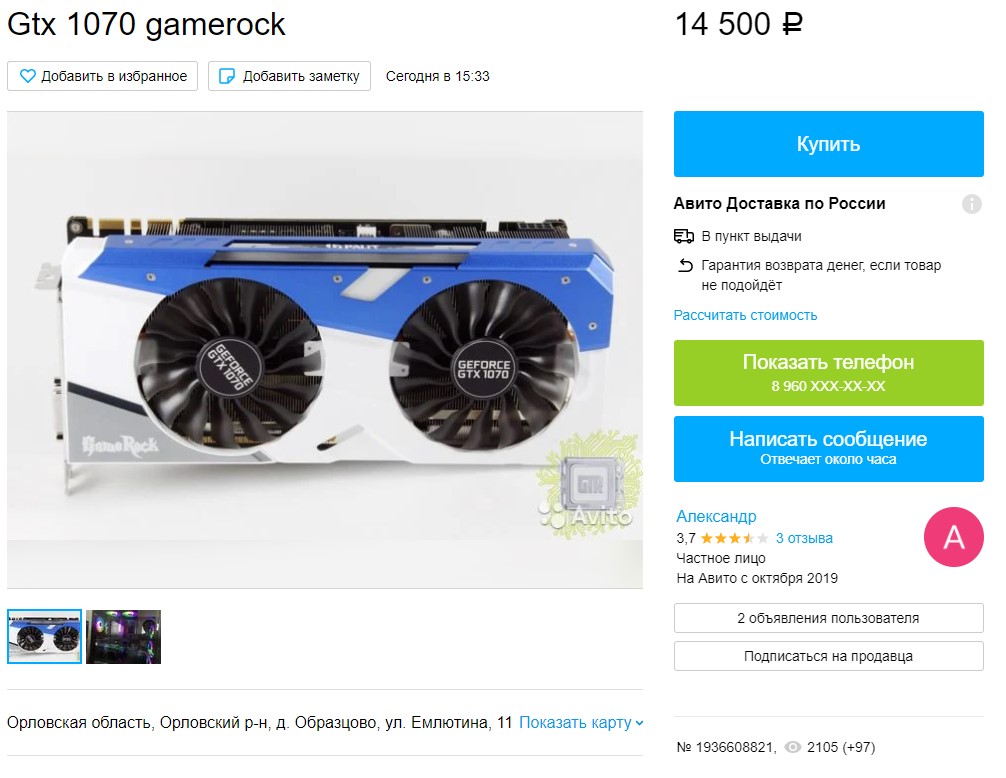Click the eye views icon next to 2105
Image resolution: width=1006 pixels, height=778 pixels.
pos(793,747)
